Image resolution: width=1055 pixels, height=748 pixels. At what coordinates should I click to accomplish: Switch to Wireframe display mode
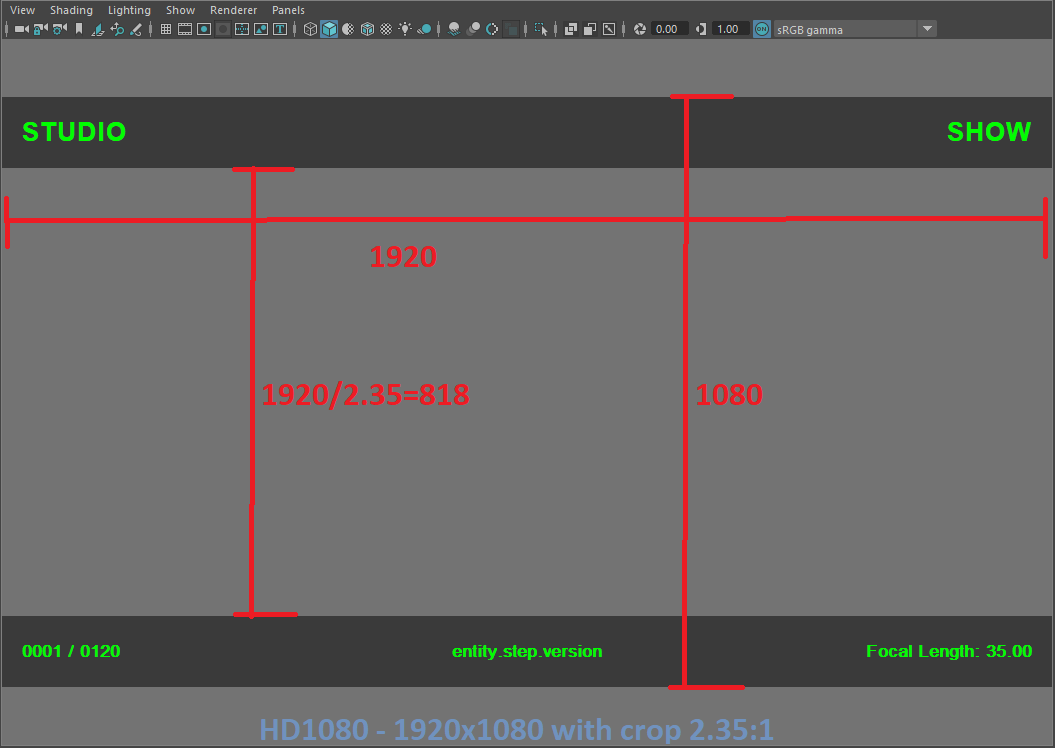coord(310,29)
